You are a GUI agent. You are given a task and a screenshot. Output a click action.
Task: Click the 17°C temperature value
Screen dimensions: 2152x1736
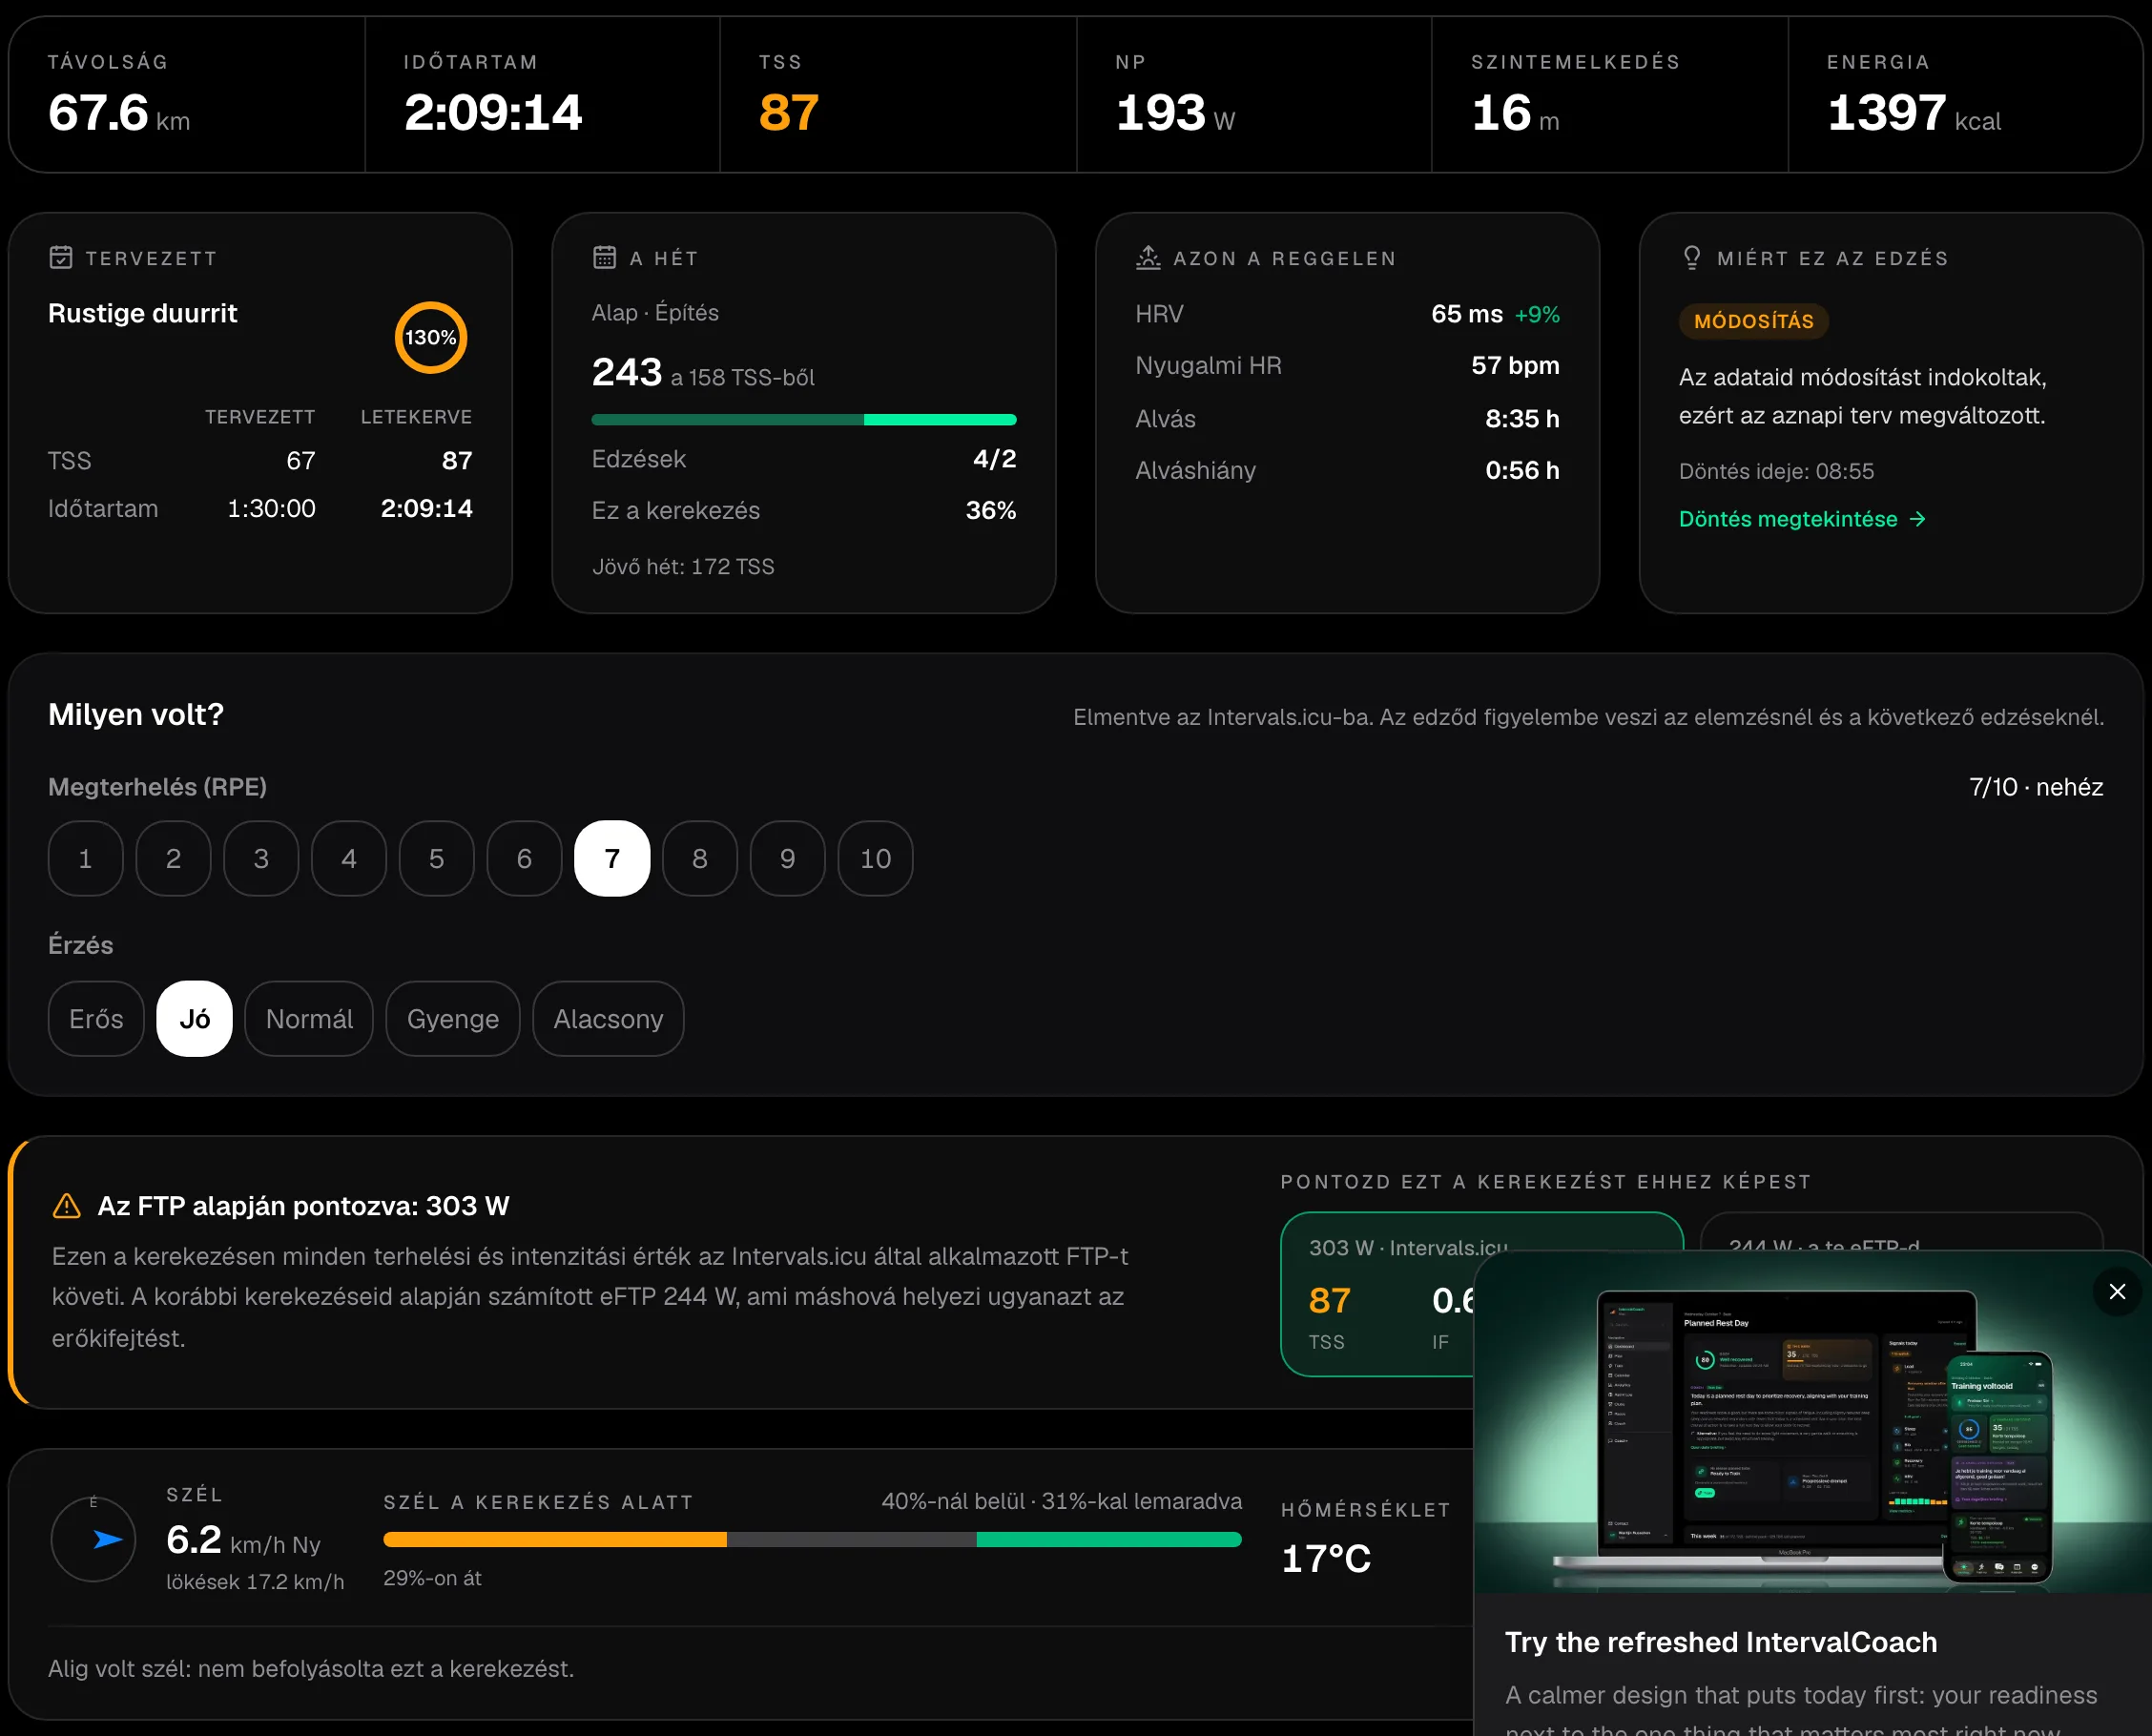1326,1558
